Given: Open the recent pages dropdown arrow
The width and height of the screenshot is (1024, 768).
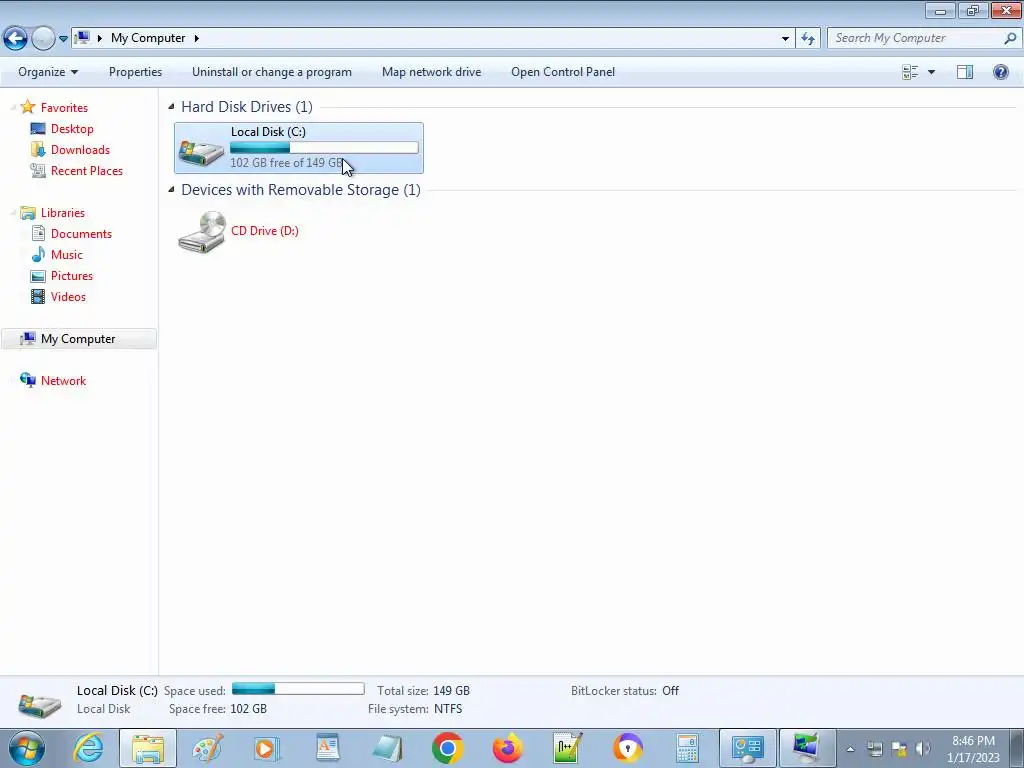Looking at the screenshot, I should click(63, 39).
